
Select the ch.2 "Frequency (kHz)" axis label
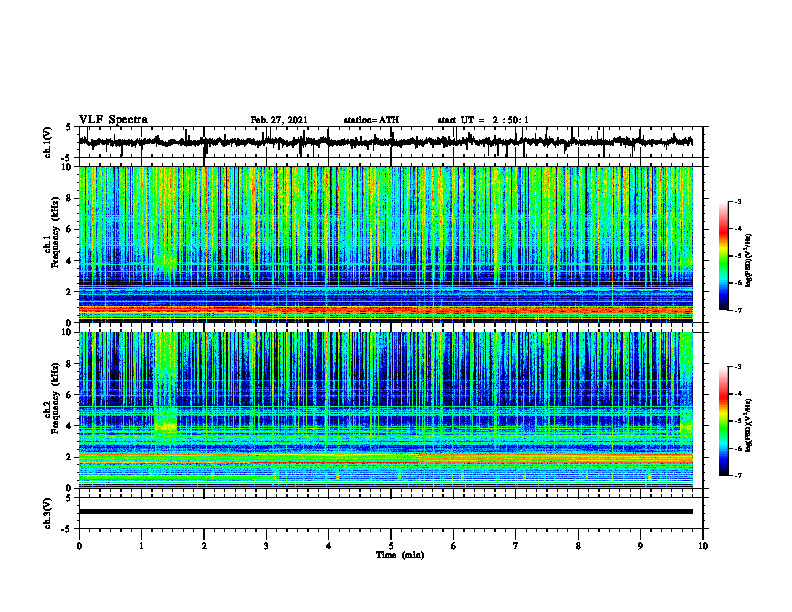[56, 398]
